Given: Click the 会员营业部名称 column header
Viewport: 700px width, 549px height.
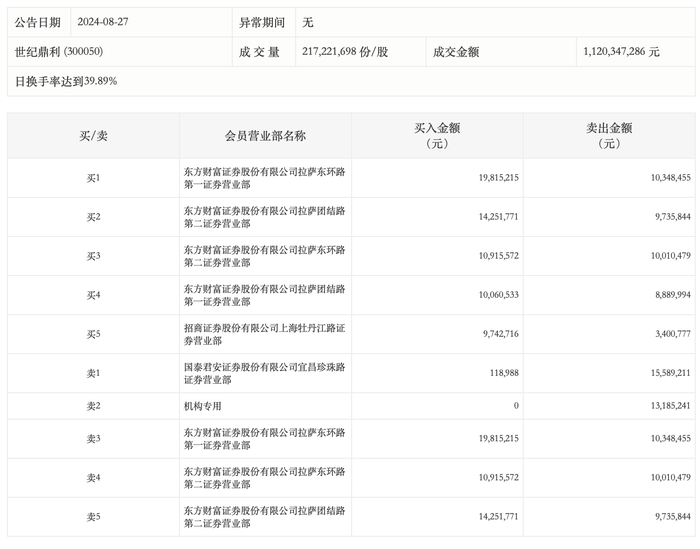Looking at the screenshot, I should coord(265,136).
